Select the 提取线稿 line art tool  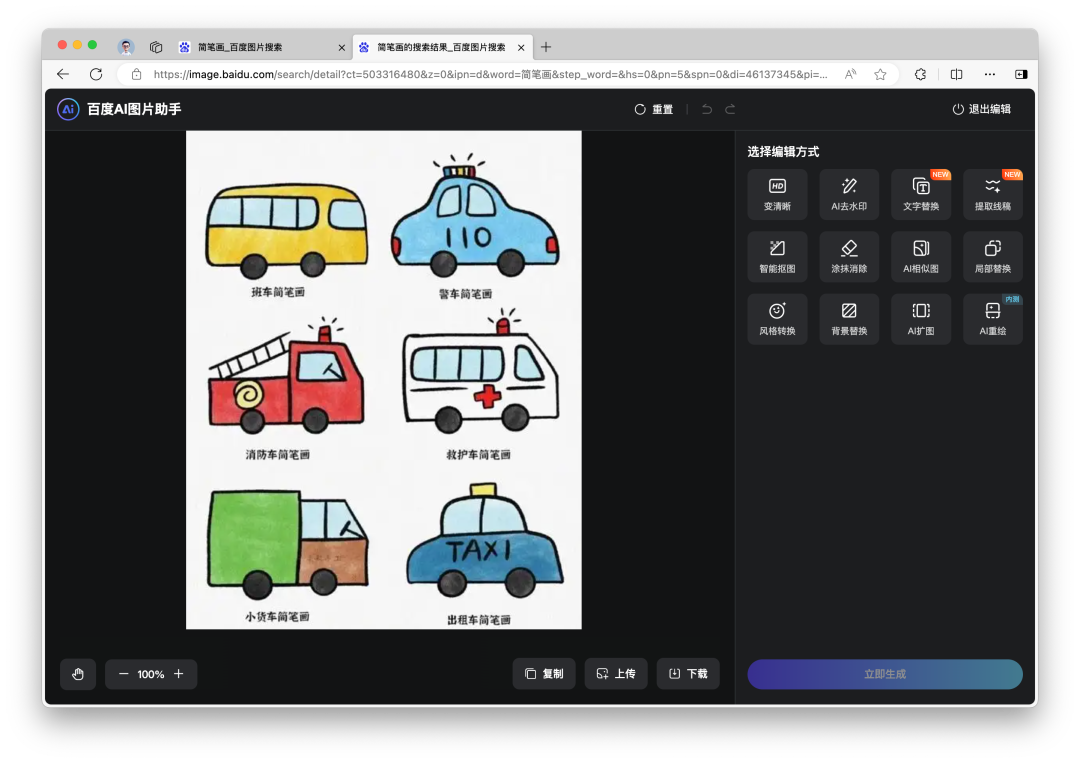point(993,194)
